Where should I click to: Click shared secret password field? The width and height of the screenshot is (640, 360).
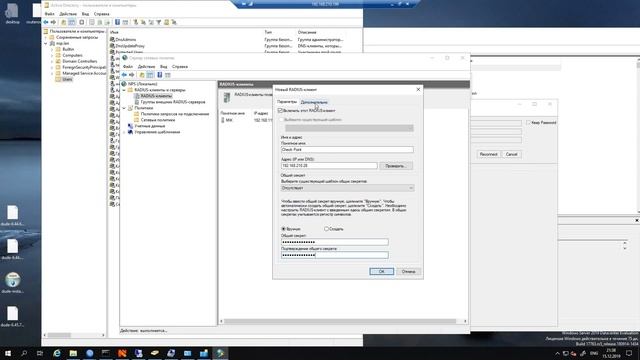point(335,242)
